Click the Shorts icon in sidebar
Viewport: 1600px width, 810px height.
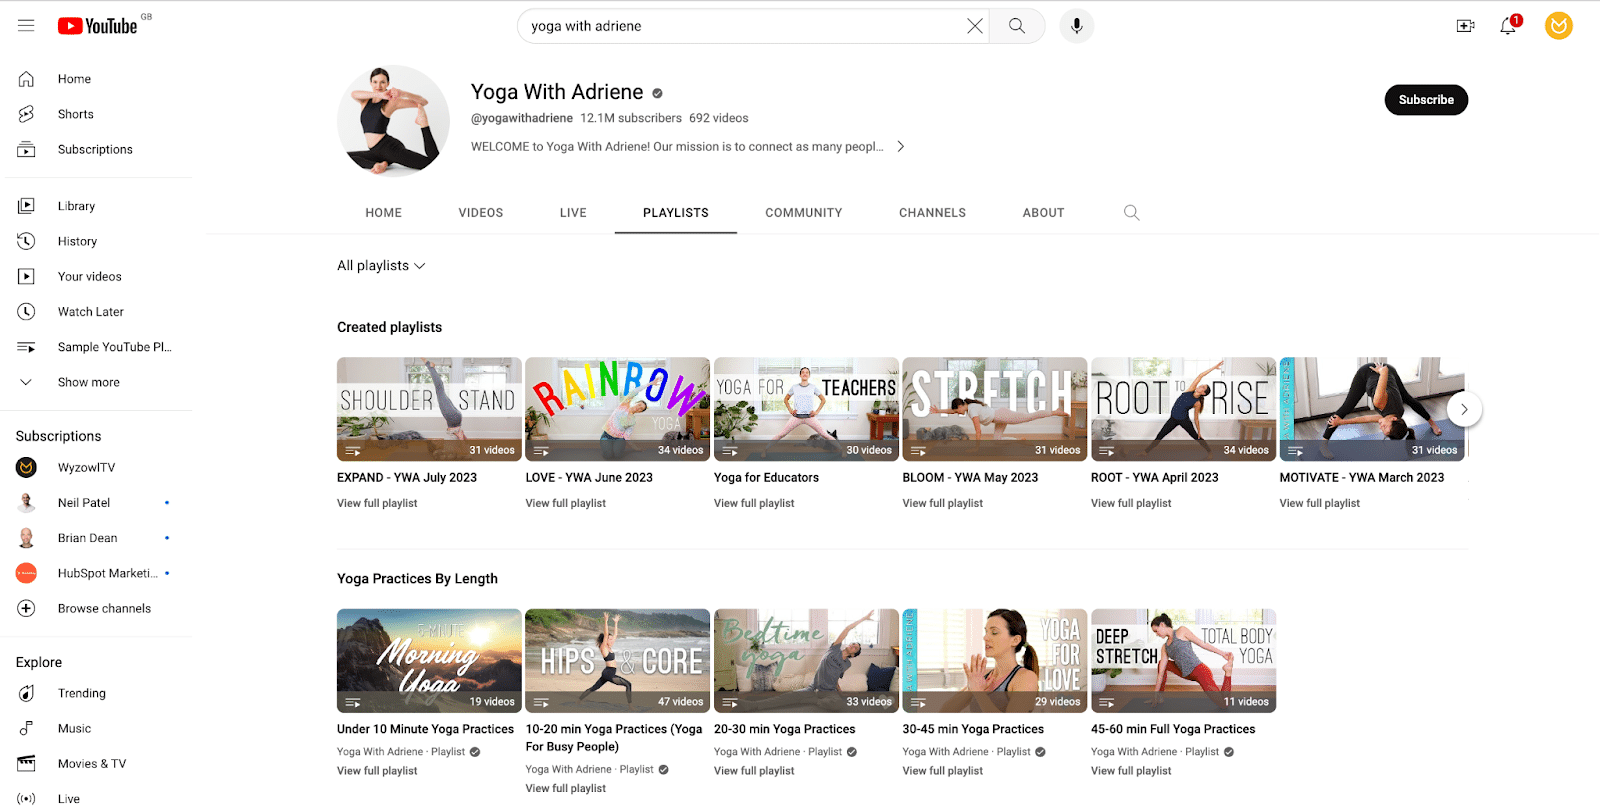point(26,114)
